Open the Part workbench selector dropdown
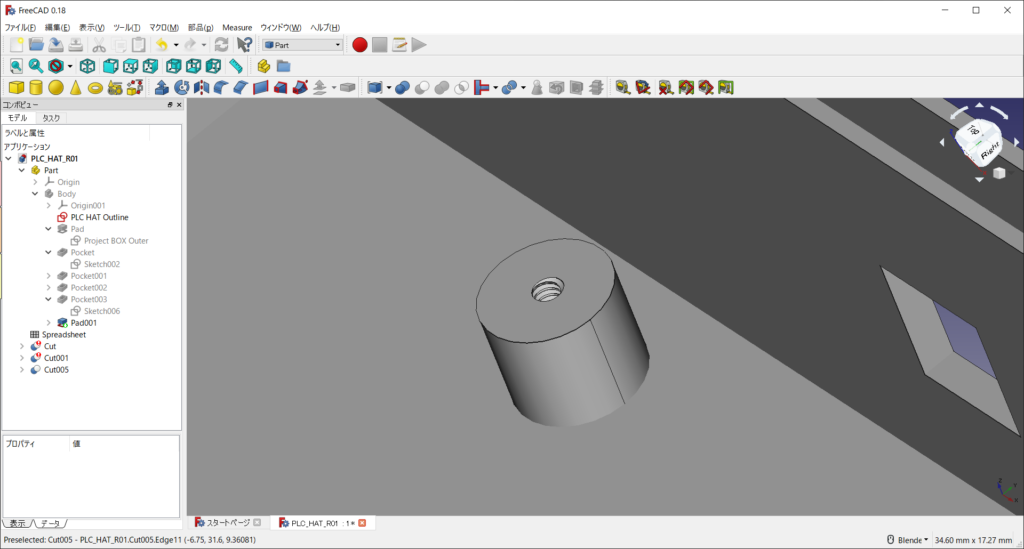The width and height of the screenshot is (1024, 549). [x=302, y=44]
